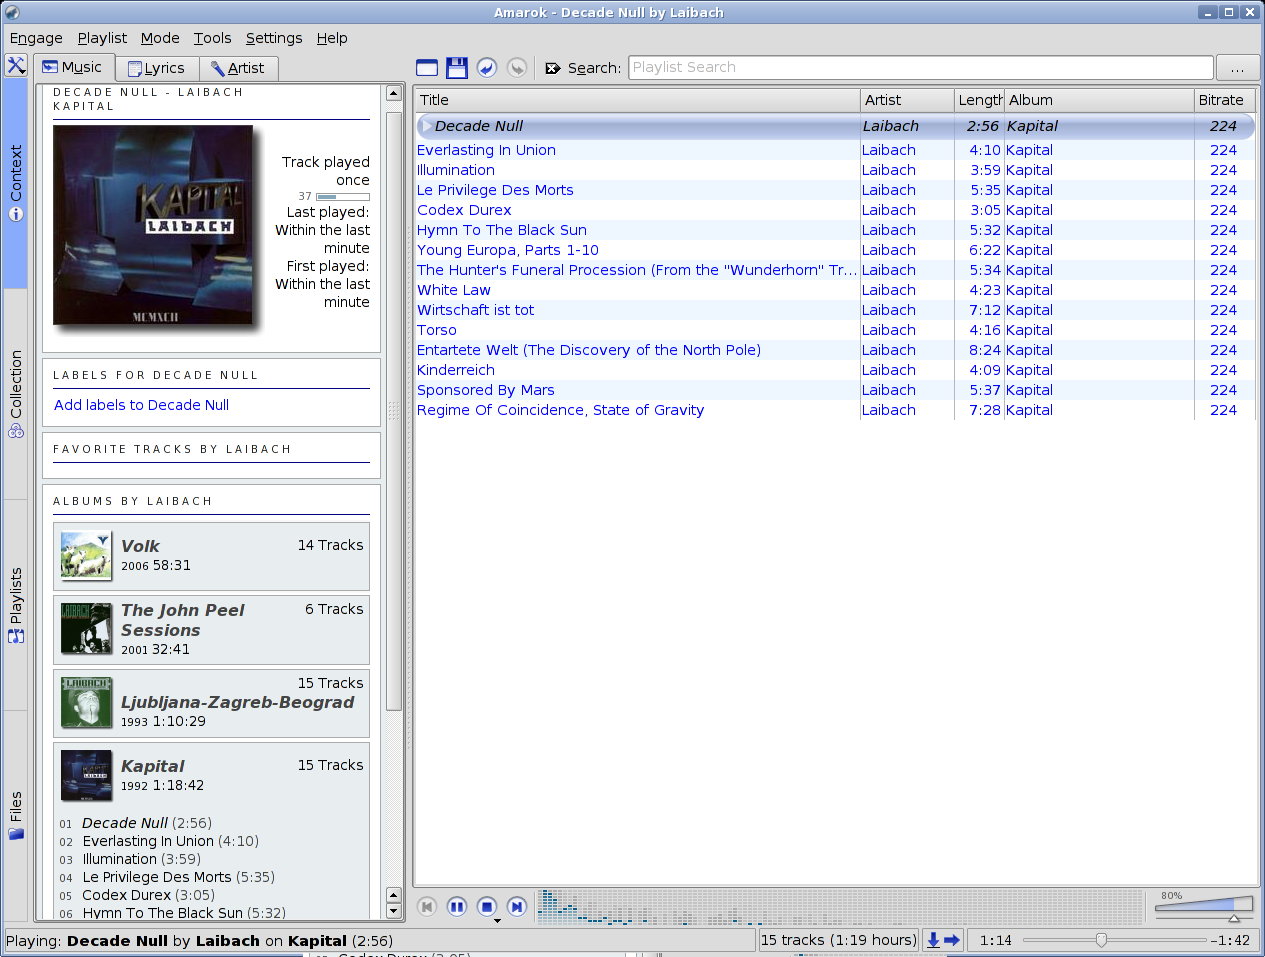Open the Collection sidebar tab
The image size is (1265, 957).
(x=16, y=393)
